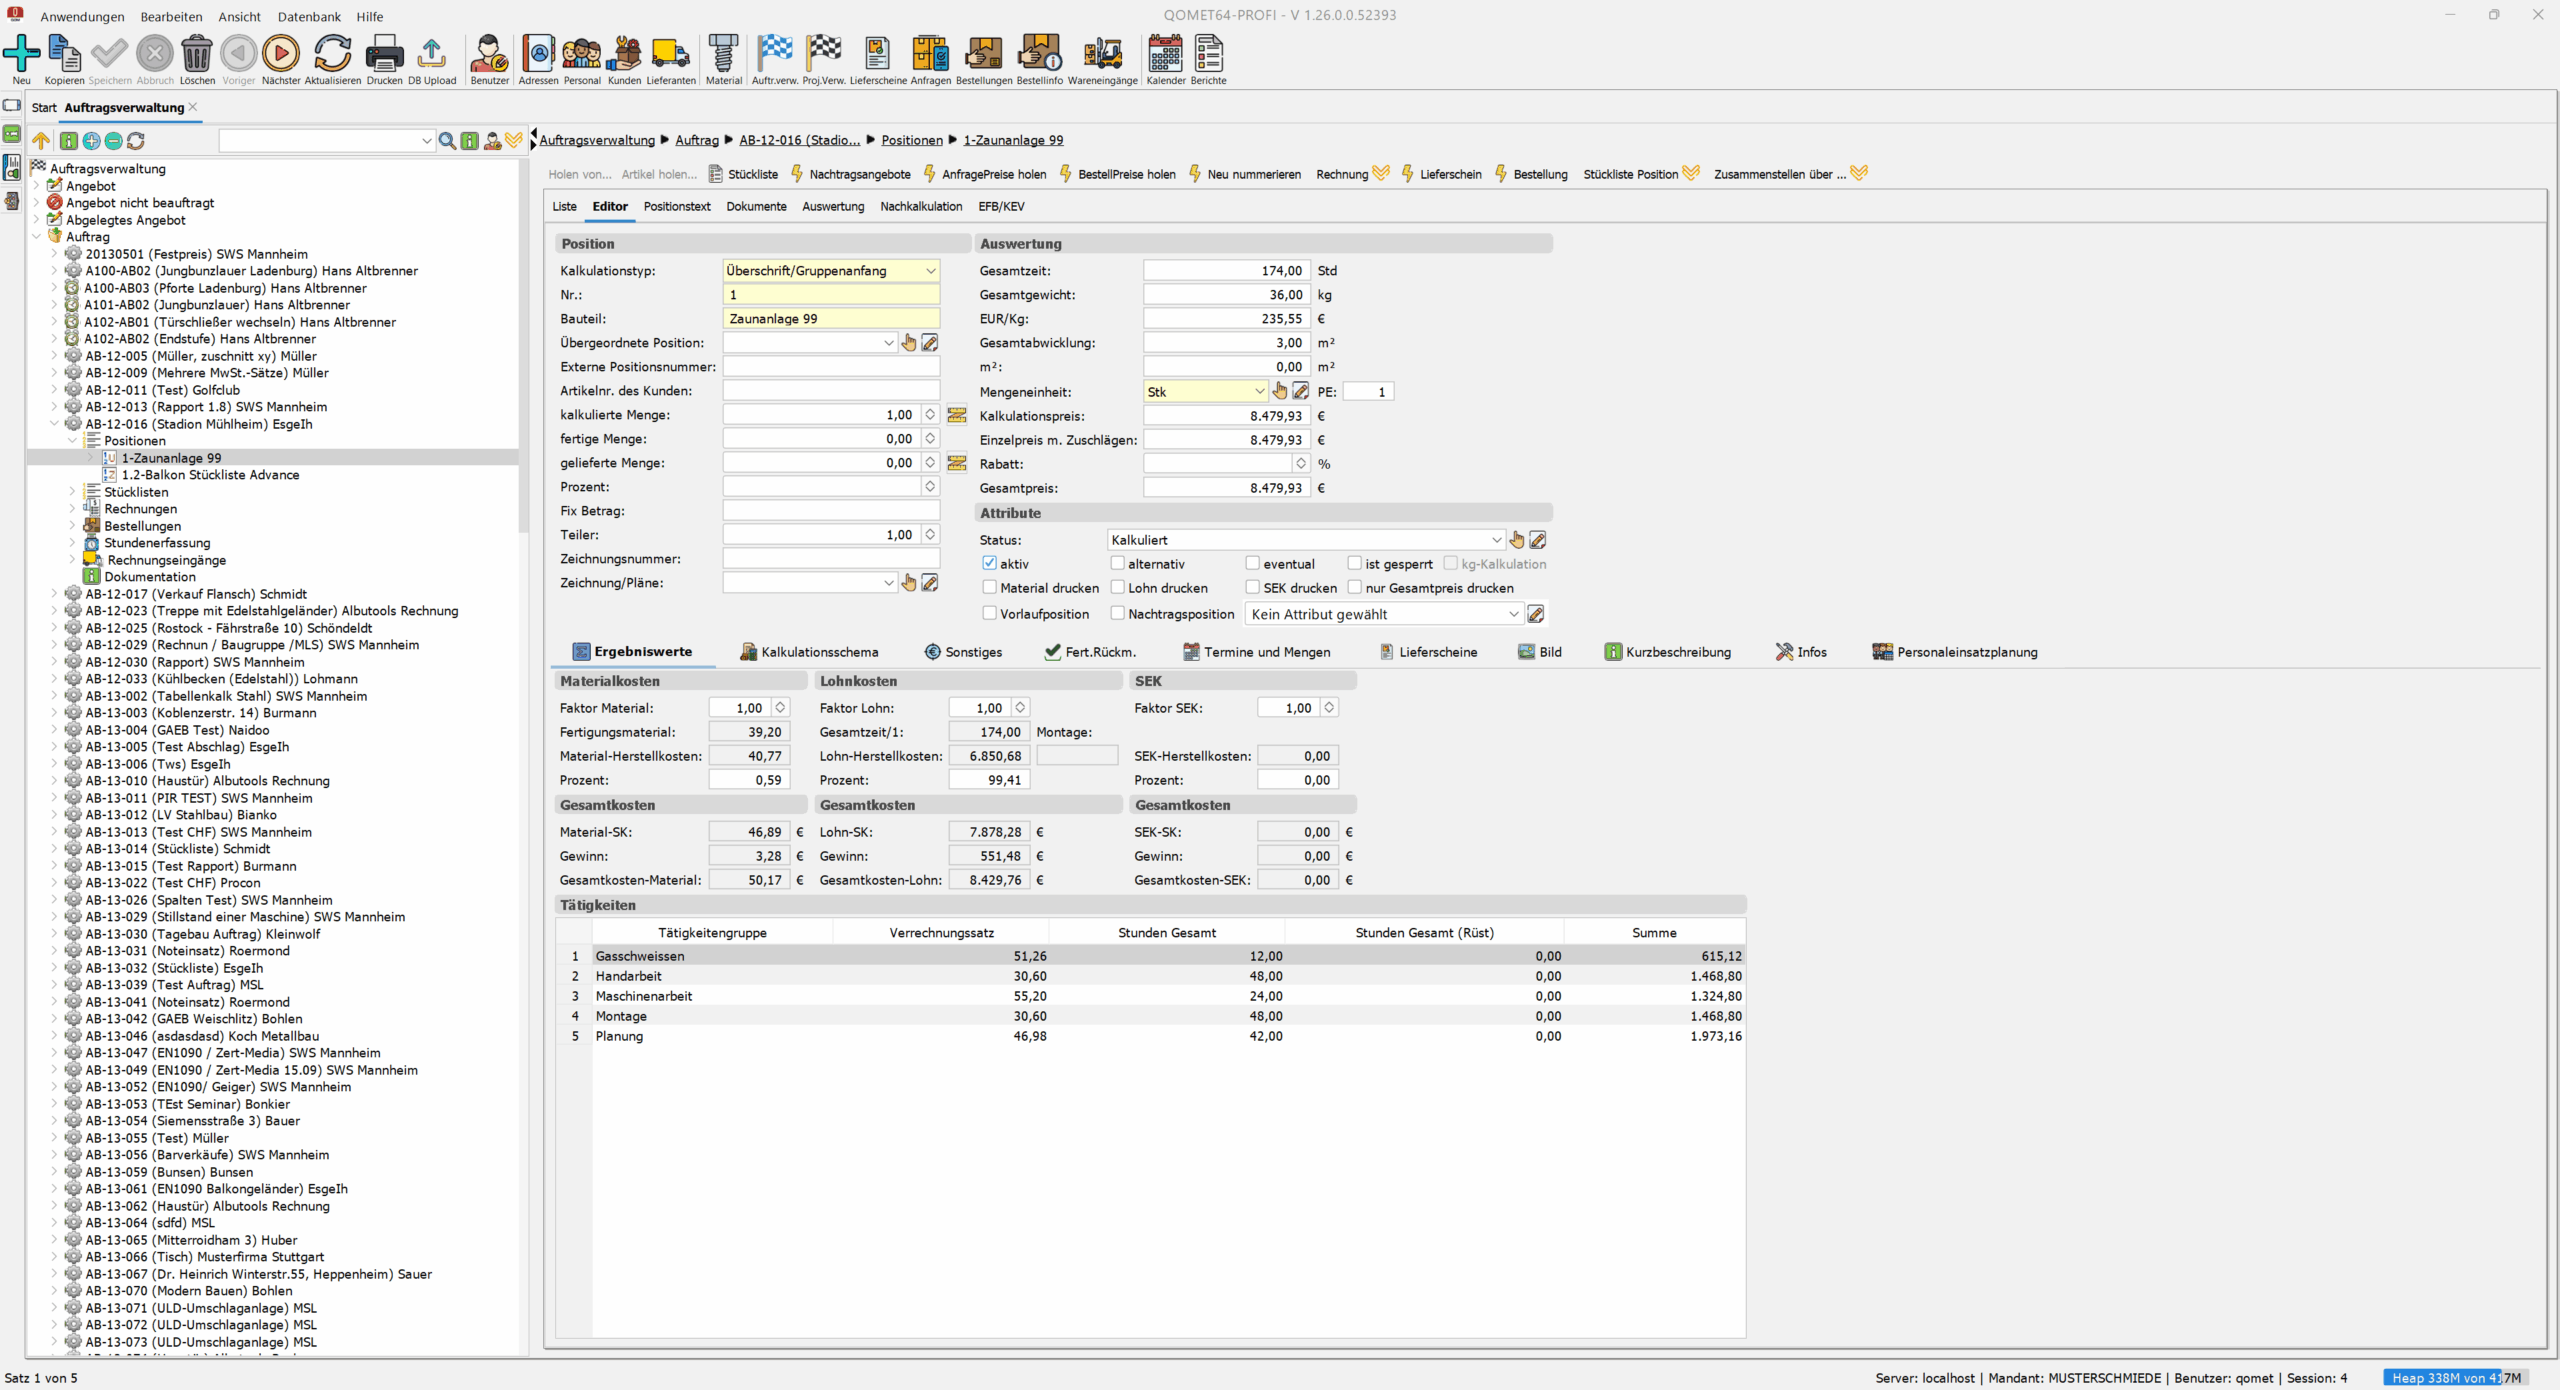Open Wareneingänge forklift icon
The height and width of the screenshot is (1390, 2560).
(x=1102, y=55)
